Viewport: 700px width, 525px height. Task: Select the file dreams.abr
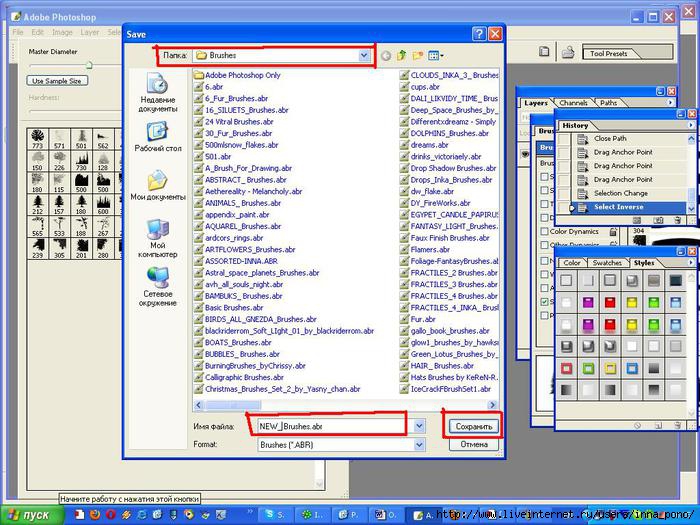[424, 145]
